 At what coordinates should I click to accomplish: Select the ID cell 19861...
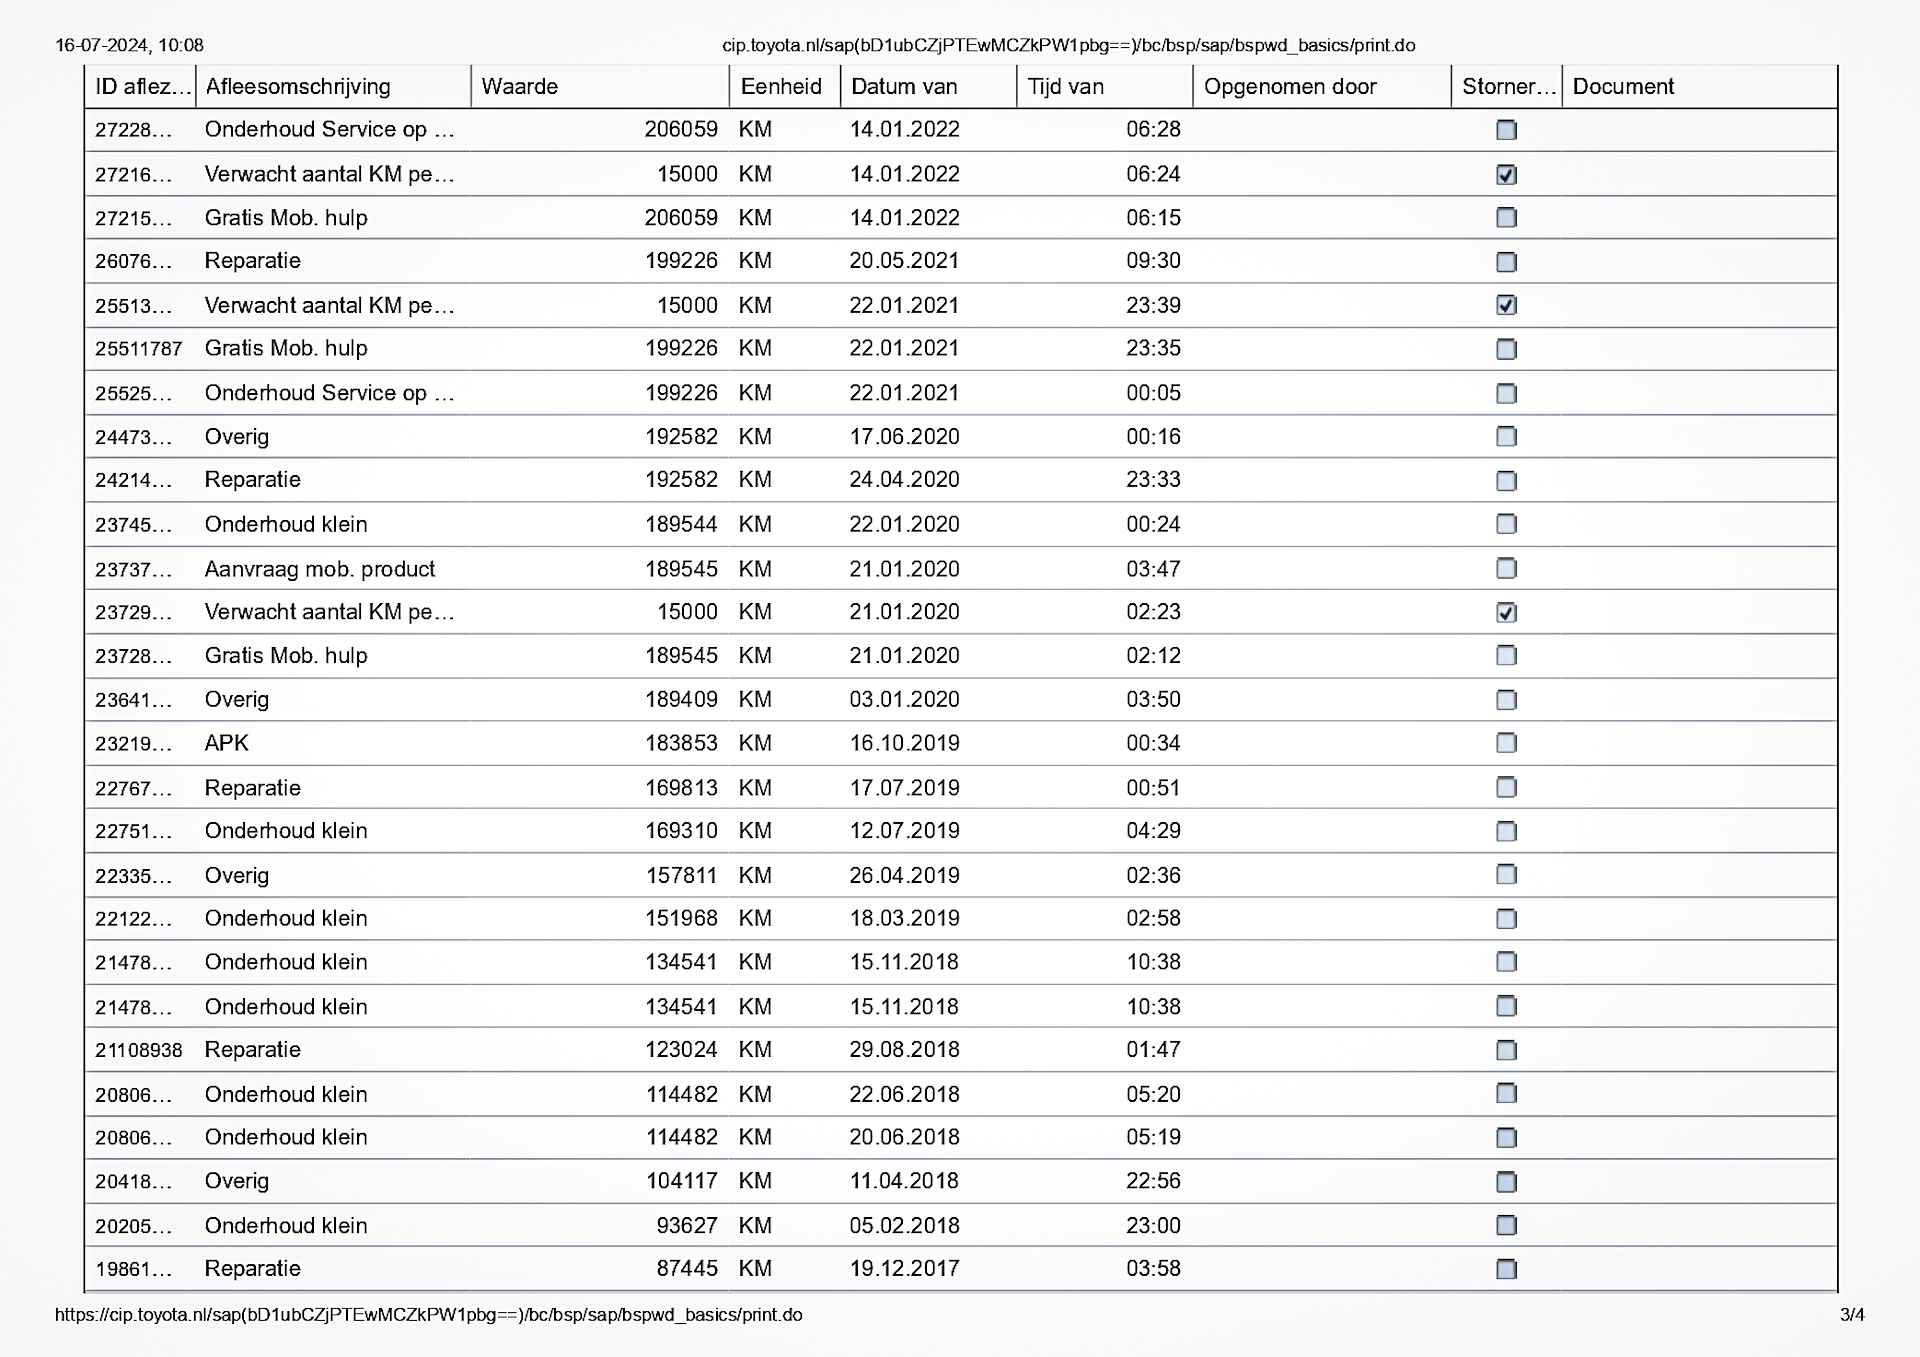pos(134,1270)
